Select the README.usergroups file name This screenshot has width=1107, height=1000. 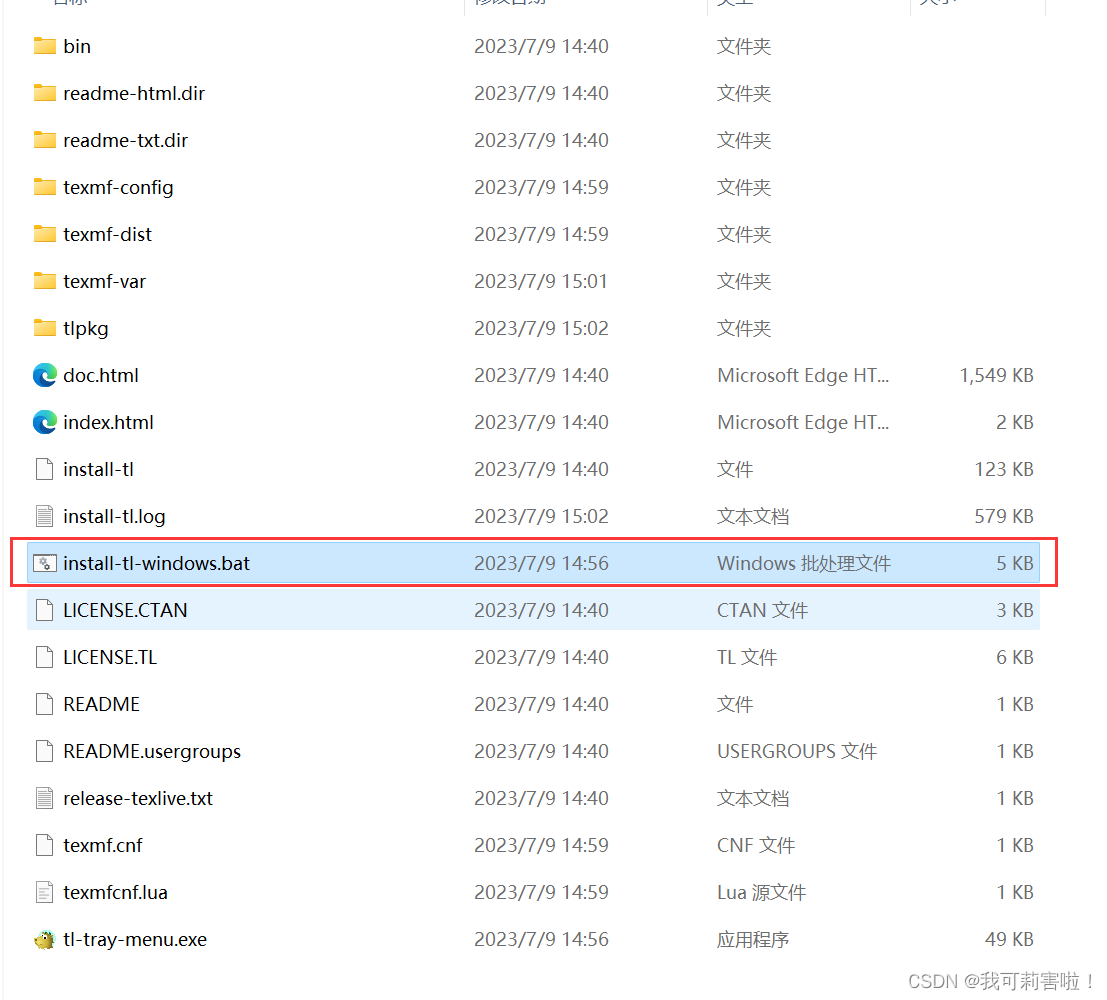(x=152, y=751)
